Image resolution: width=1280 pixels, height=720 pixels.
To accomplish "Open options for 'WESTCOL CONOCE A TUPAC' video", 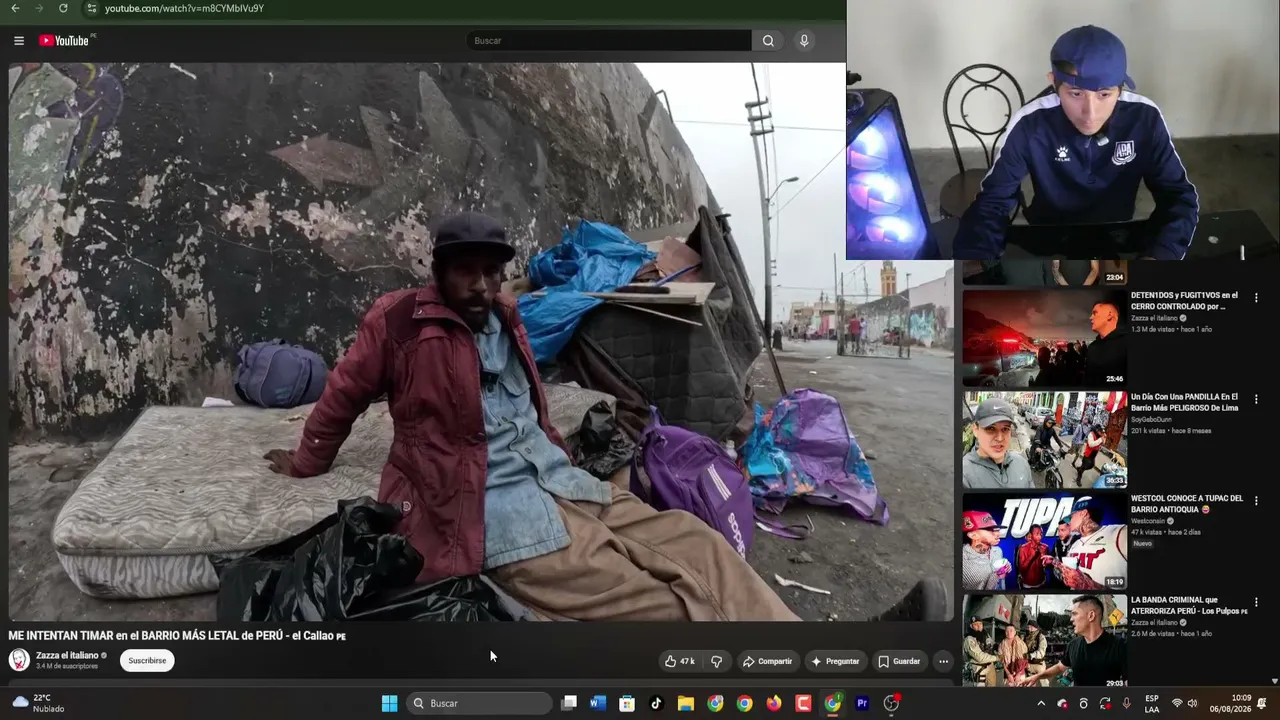I will [1256, 499].
